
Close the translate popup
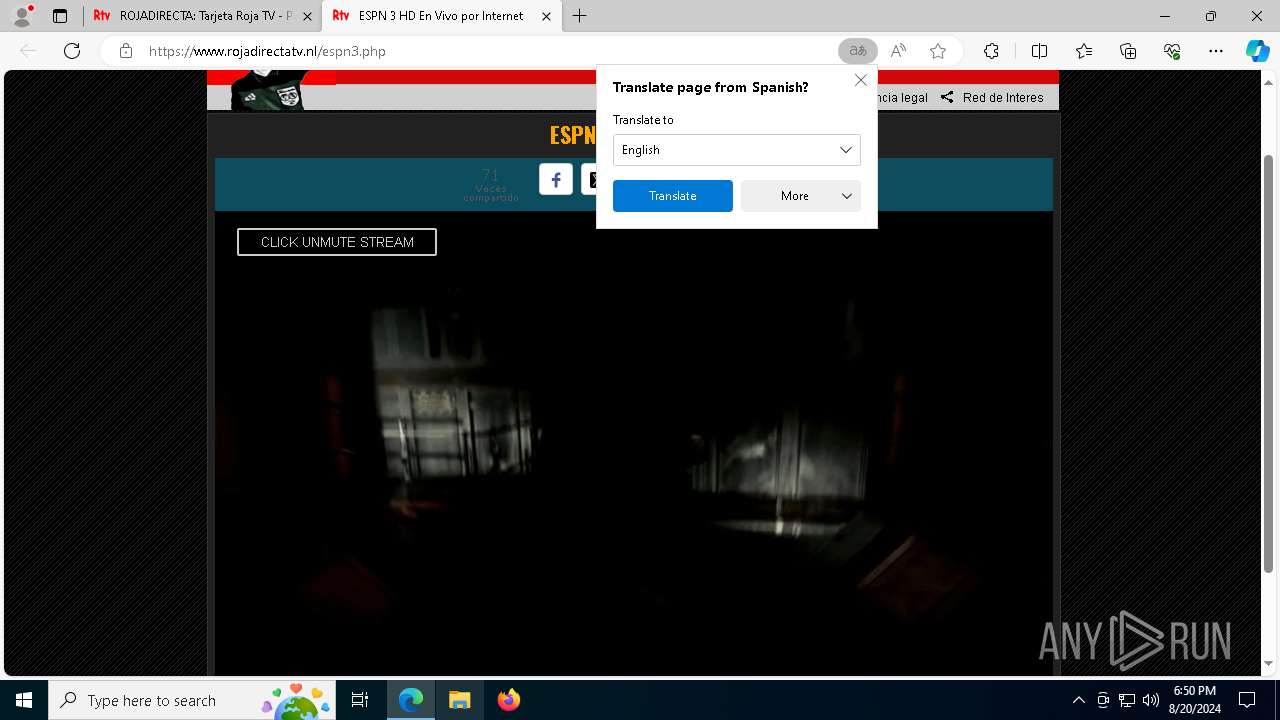860,80
